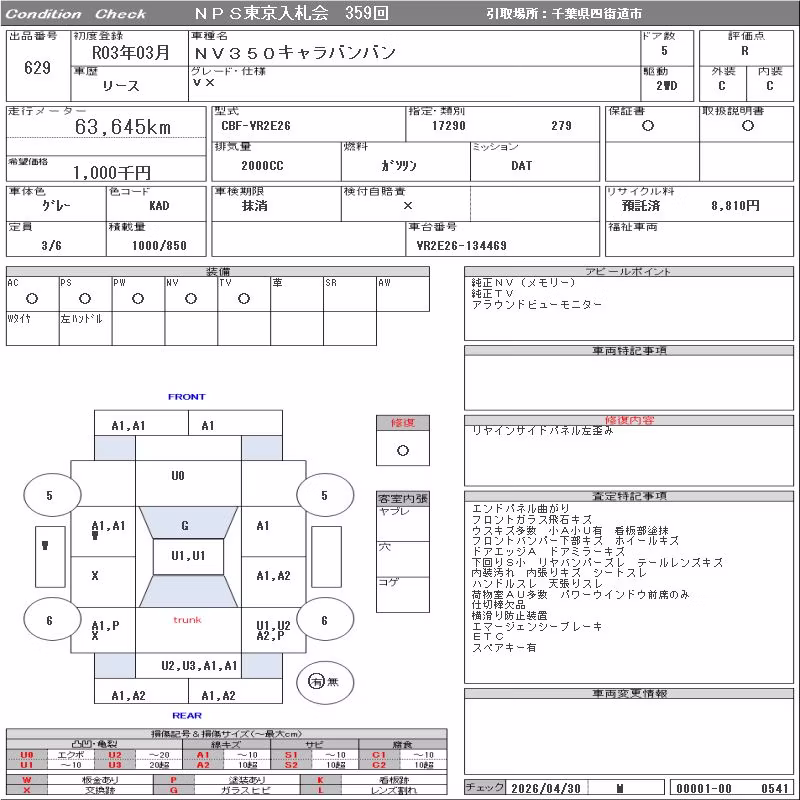Select the load capacity 1000/850
Viewport: 800px width, 800px height.
[x=159, y=246]
